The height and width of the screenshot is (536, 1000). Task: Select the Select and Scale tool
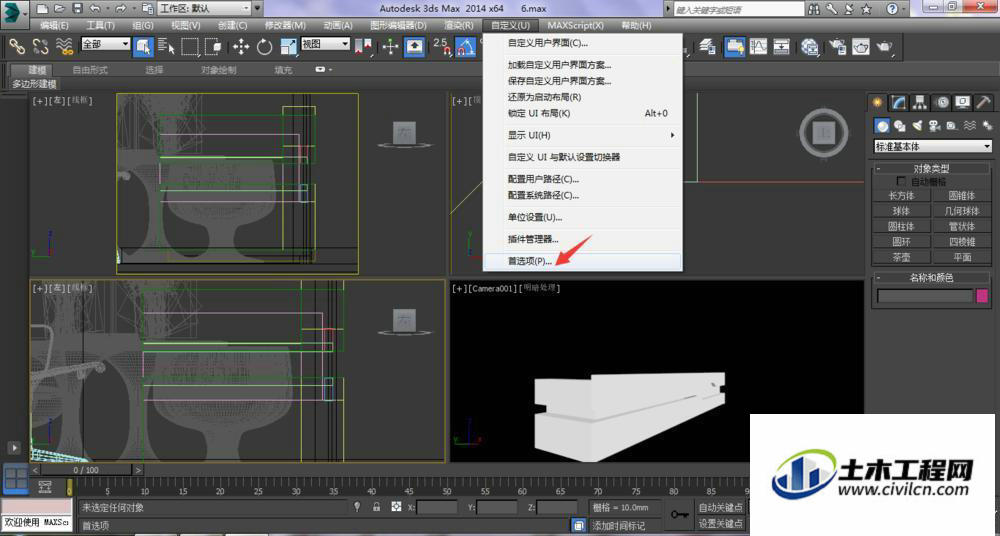[x=288, y=46]
